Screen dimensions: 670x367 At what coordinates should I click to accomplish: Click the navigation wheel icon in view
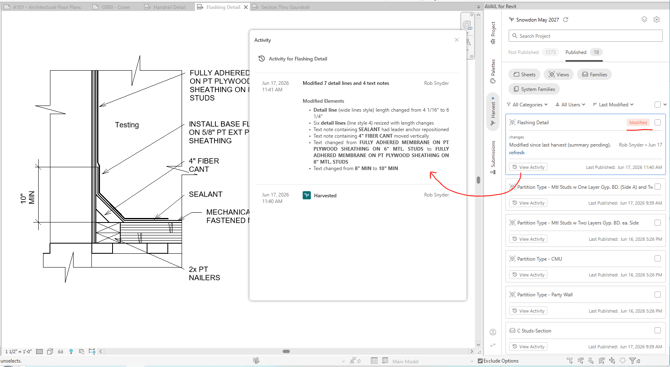tap(467, 25)
